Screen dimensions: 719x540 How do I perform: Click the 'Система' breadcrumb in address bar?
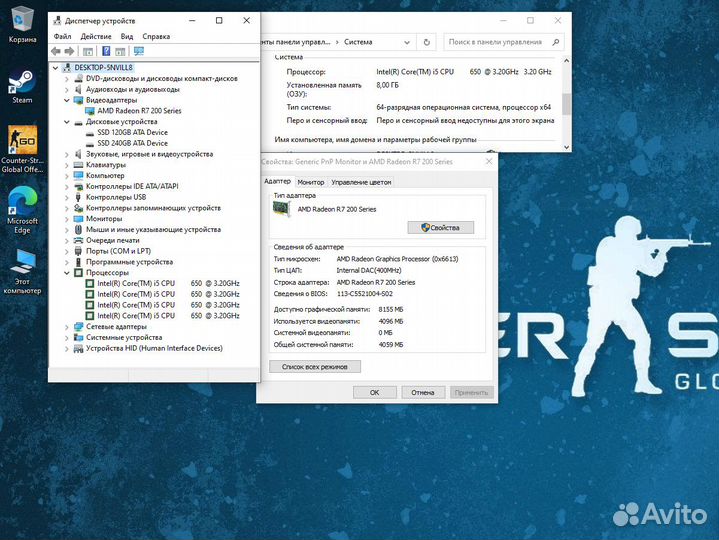(x=358, y=42)
